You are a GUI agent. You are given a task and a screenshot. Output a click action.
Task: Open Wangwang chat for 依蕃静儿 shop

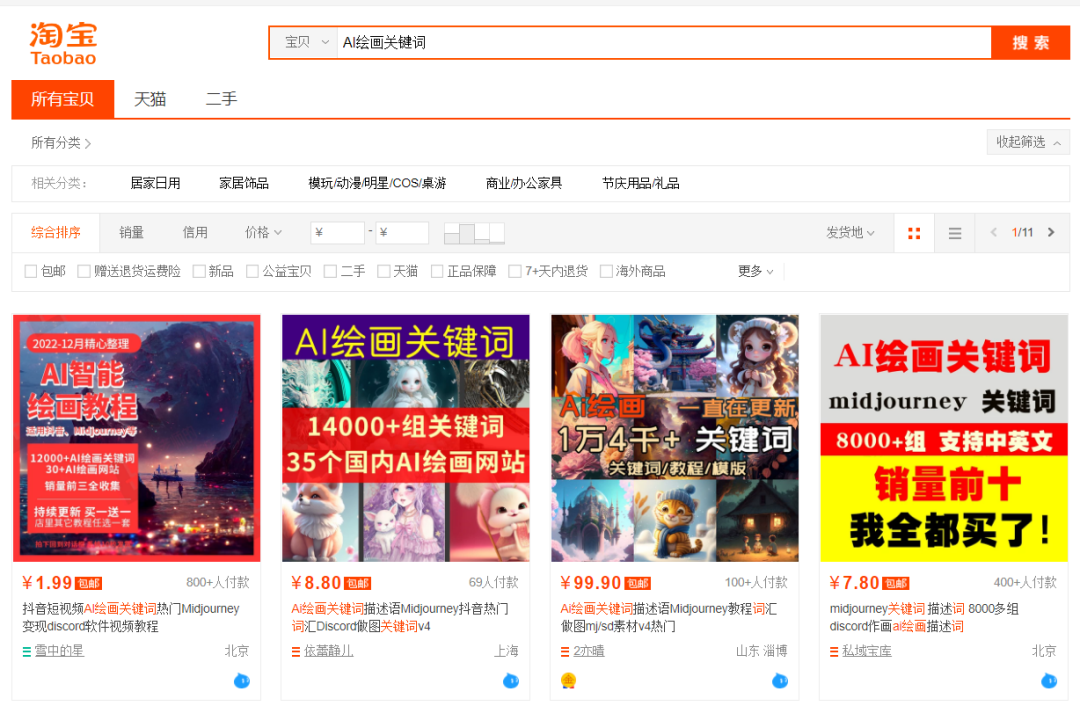click(x=510, y=681)
